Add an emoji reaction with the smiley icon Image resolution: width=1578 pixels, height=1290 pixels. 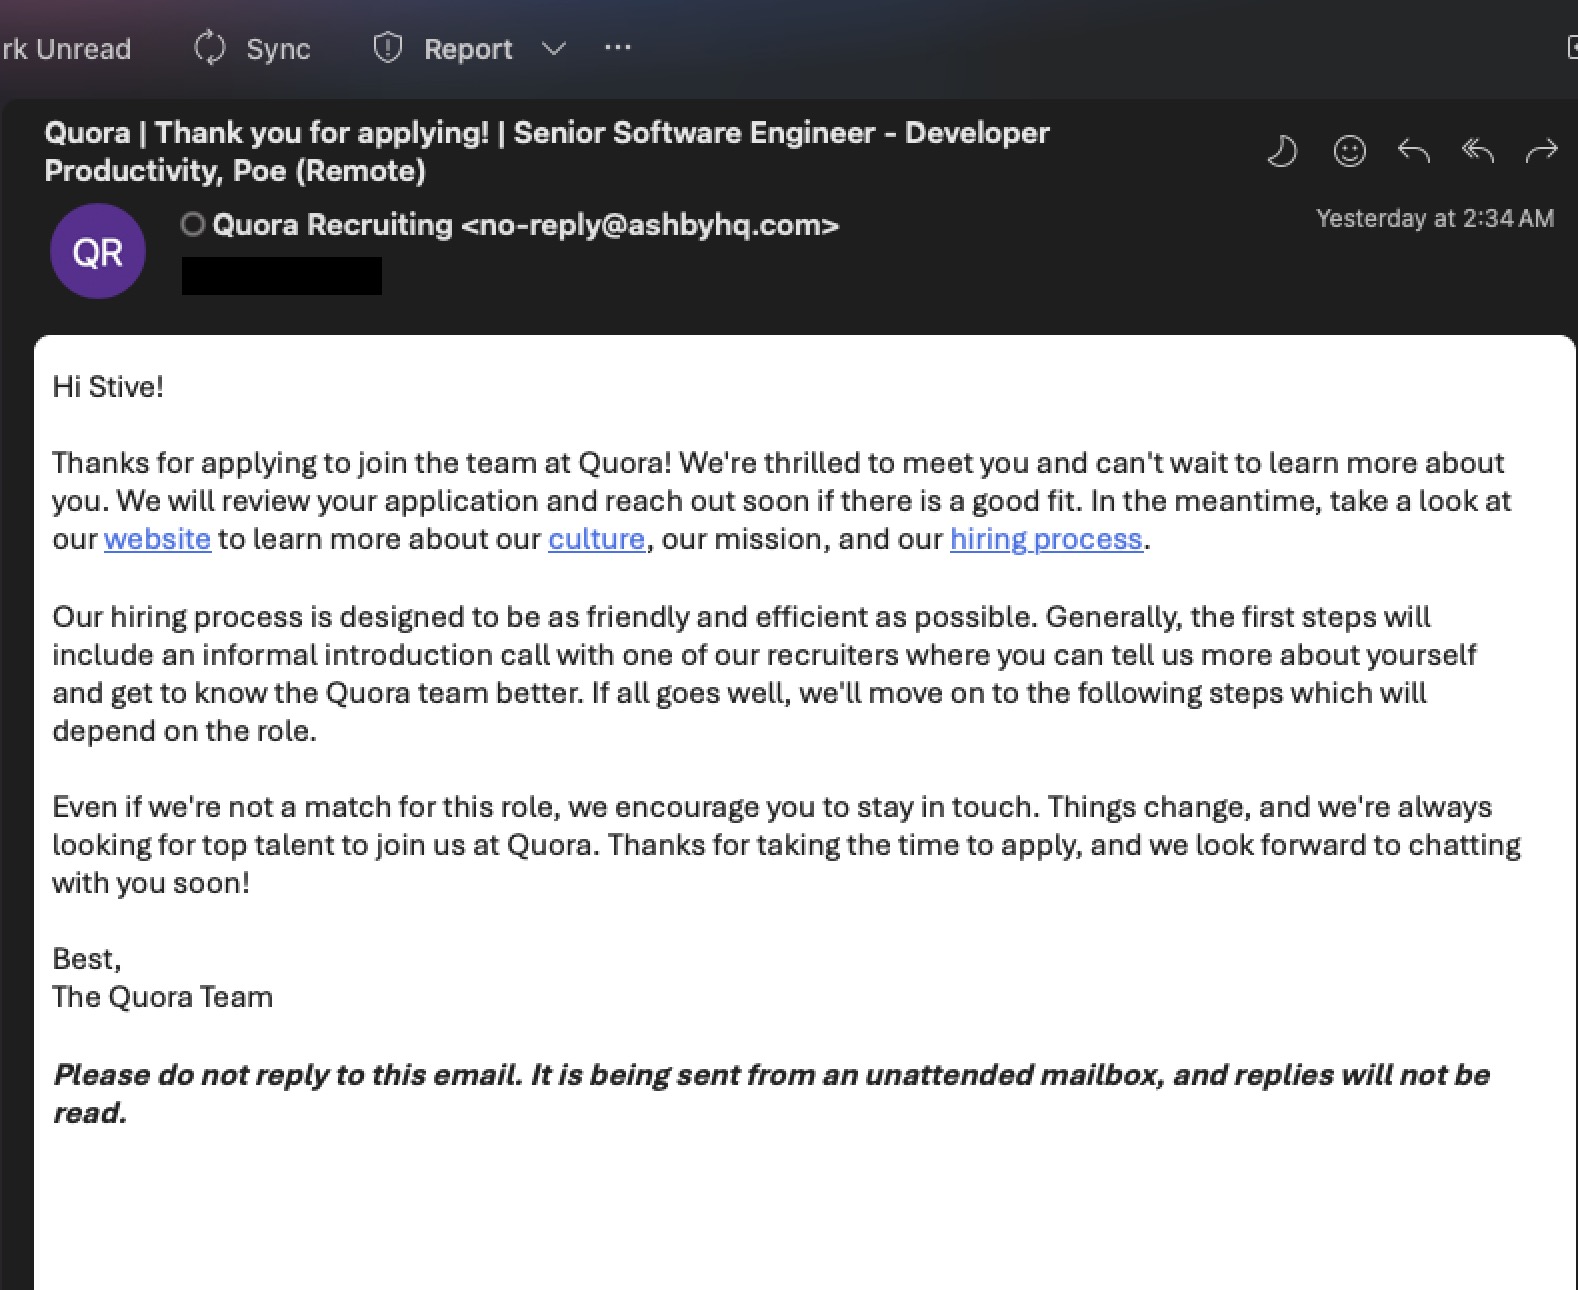(1349, 151)
